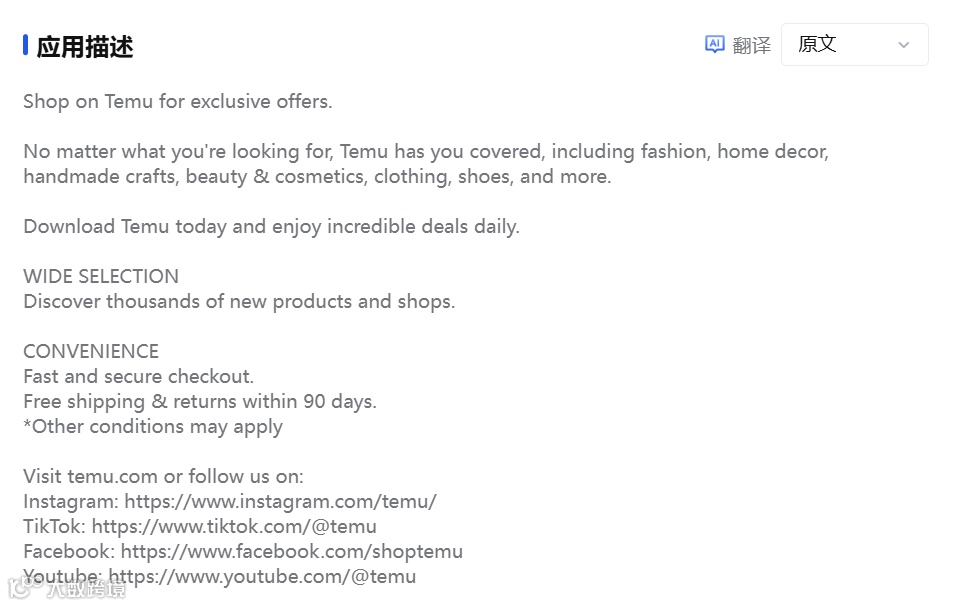Click the 翻译 translate button

751,45
